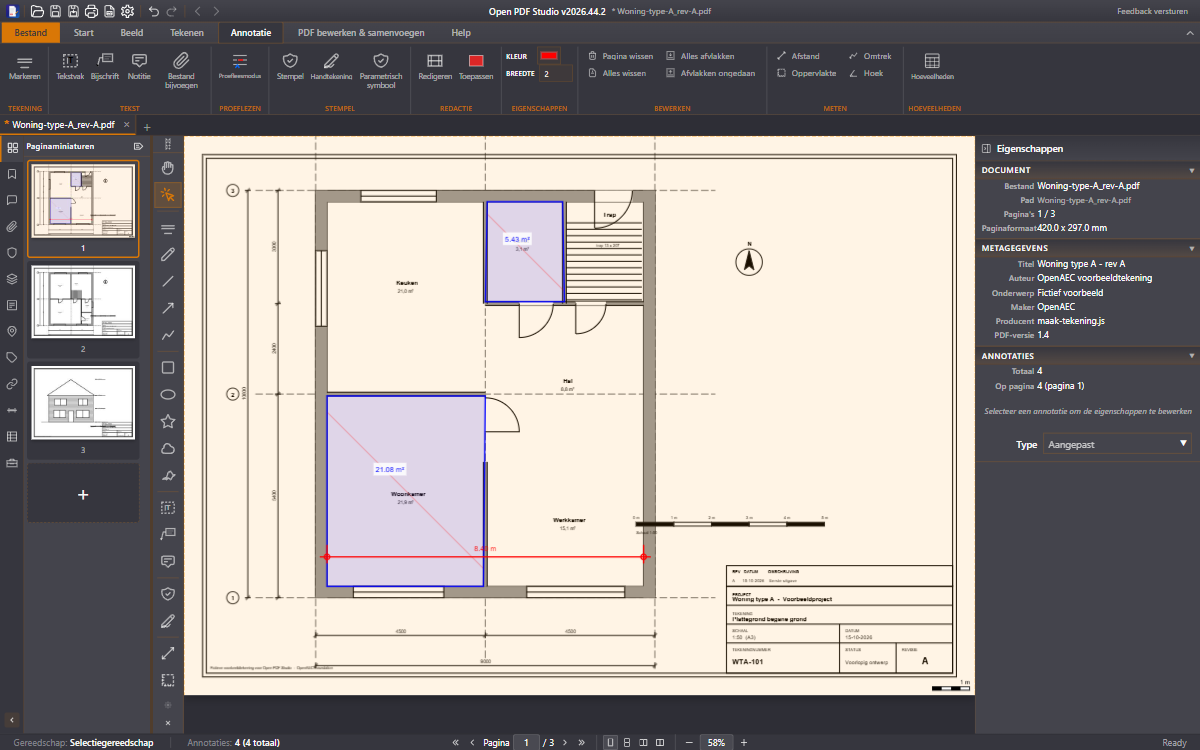This screenshot has height=750, width=1200.
Task: Choose the Handtekening signature tool
Action: click(x=331, y=67)
